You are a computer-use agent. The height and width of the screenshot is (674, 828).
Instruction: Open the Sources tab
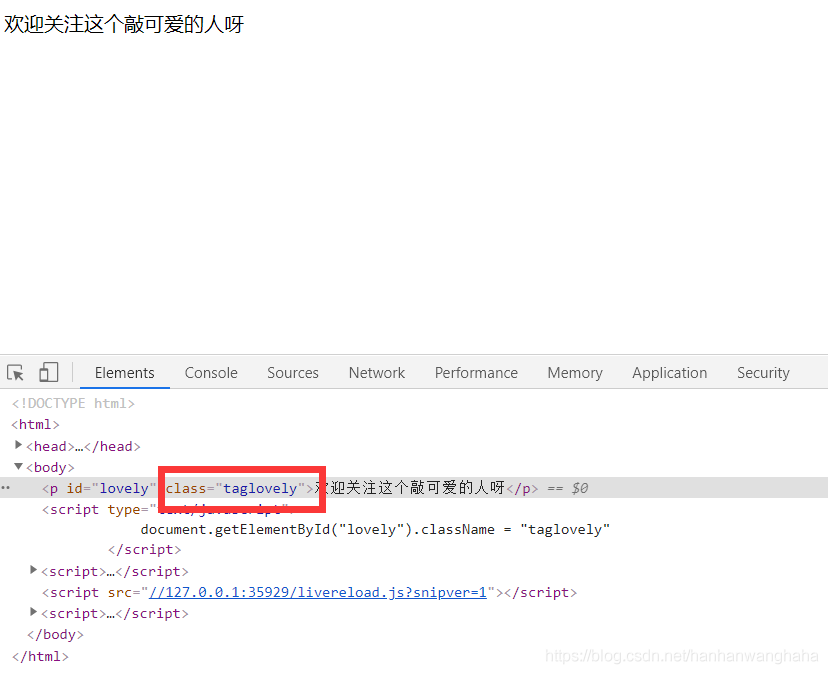click(293, 373)
